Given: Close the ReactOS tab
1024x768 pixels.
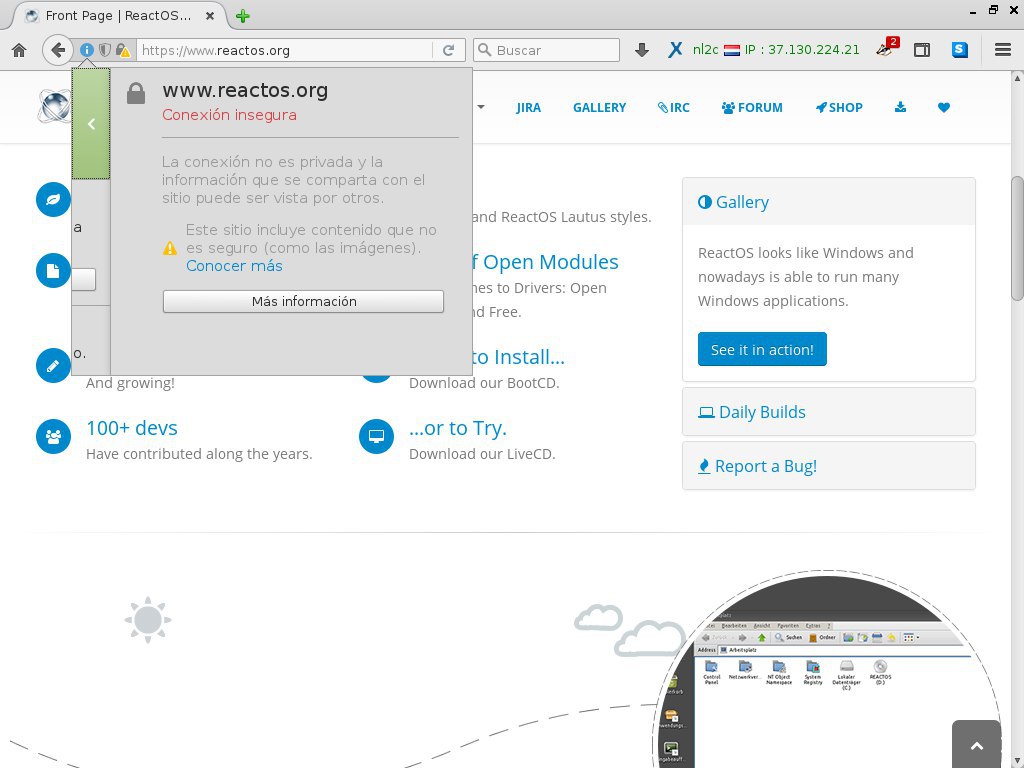Looking at the screenshot, I should click(210, 16).
